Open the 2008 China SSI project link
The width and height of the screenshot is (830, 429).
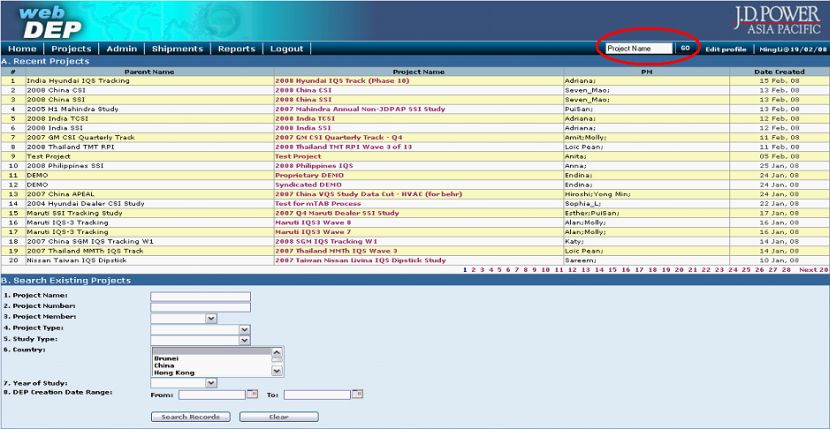(x=303, y=100)
